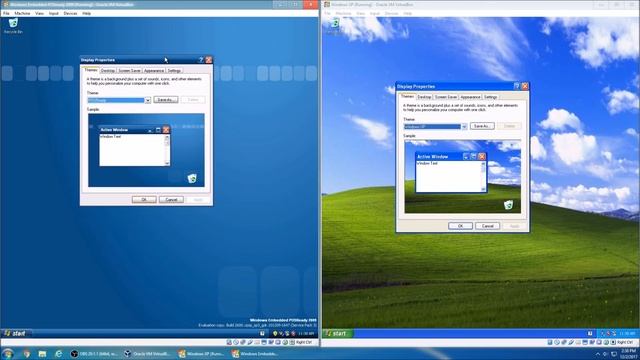Select Themes tab in POSReady Display Properties
The width and height of the screenshot is (640, 360).
pos(91,70)
